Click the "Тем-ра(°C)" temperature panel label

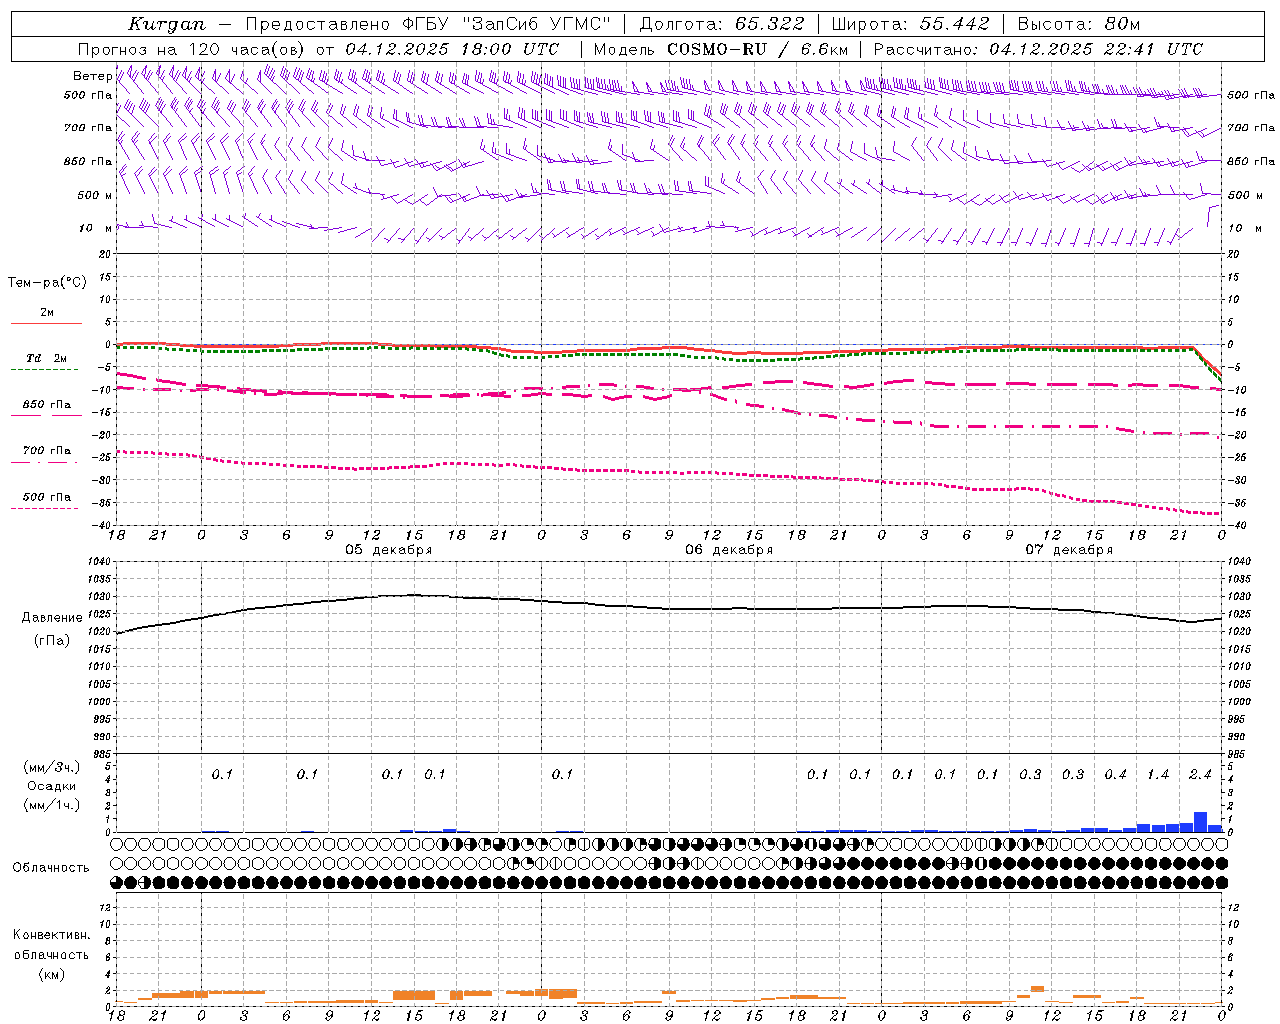[x=47, y=283]
